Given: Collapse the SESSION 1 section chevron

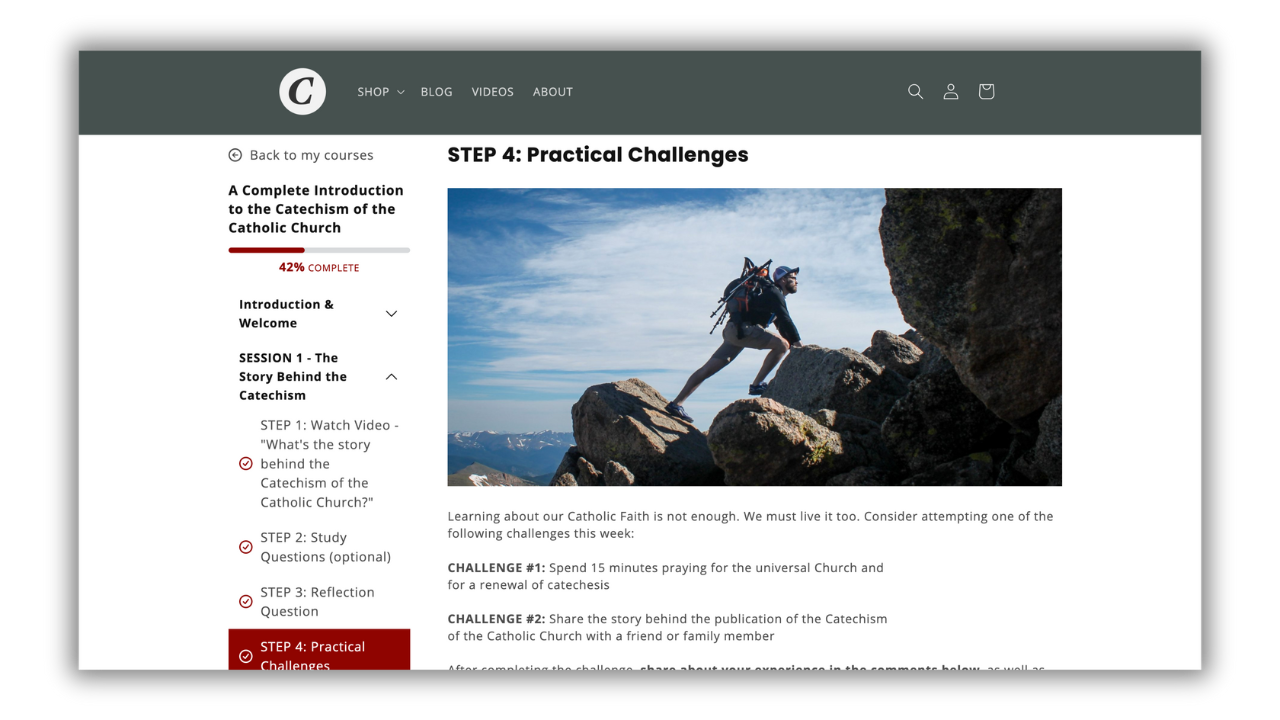Looking at the screenshot, I should [x=391, y=377].
